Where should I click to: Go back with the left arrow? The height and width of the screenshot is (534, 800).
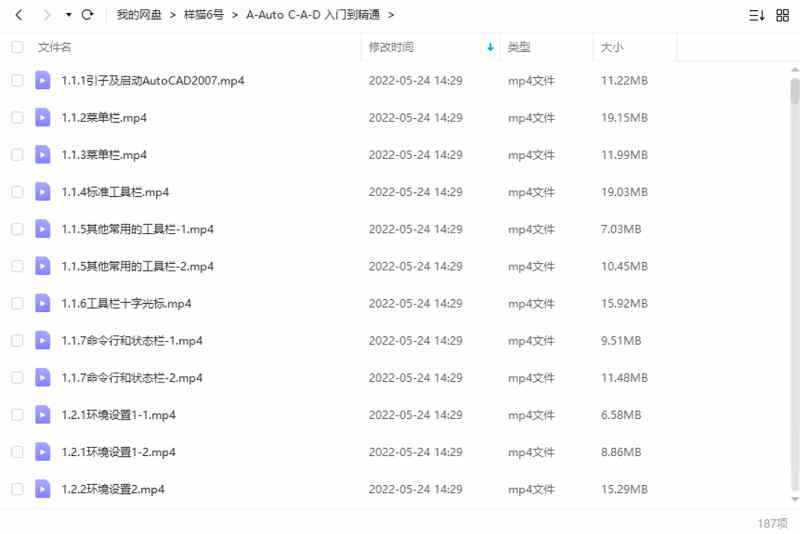point(19,15)
